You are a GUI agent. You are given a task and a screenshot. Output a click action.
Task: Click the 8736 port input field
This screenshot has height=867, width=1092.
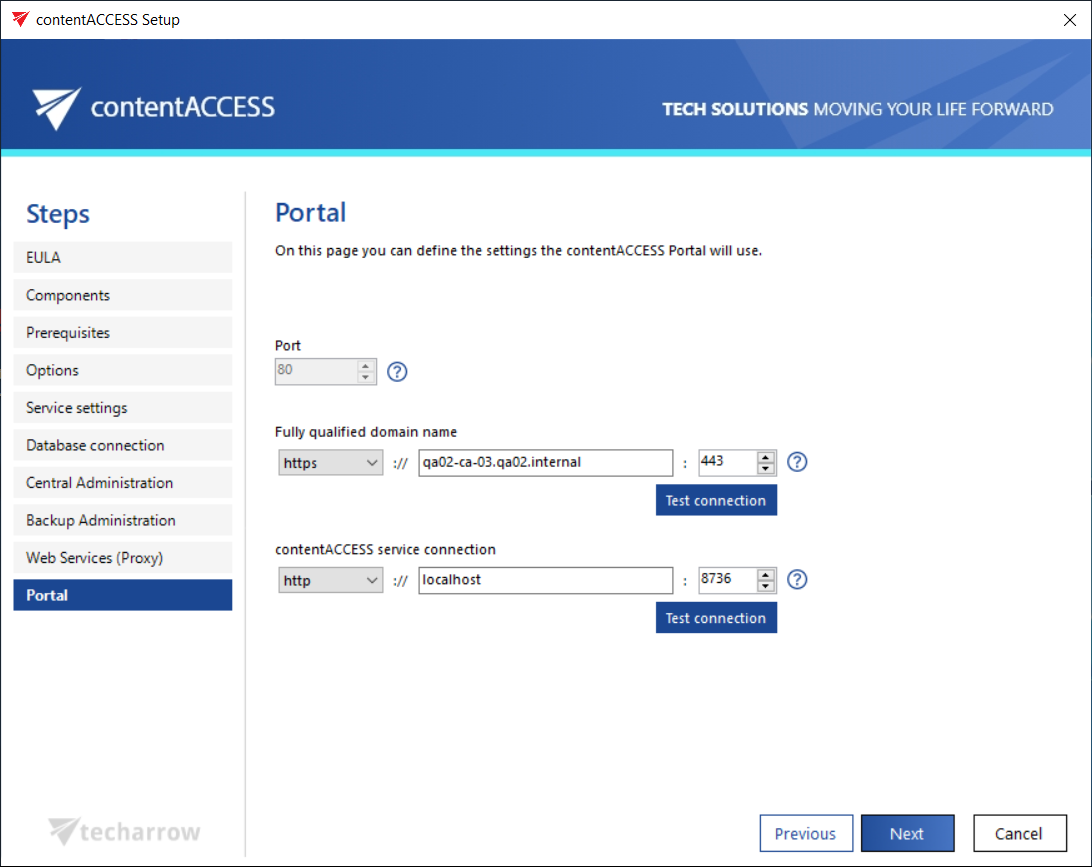pos(727,580)
